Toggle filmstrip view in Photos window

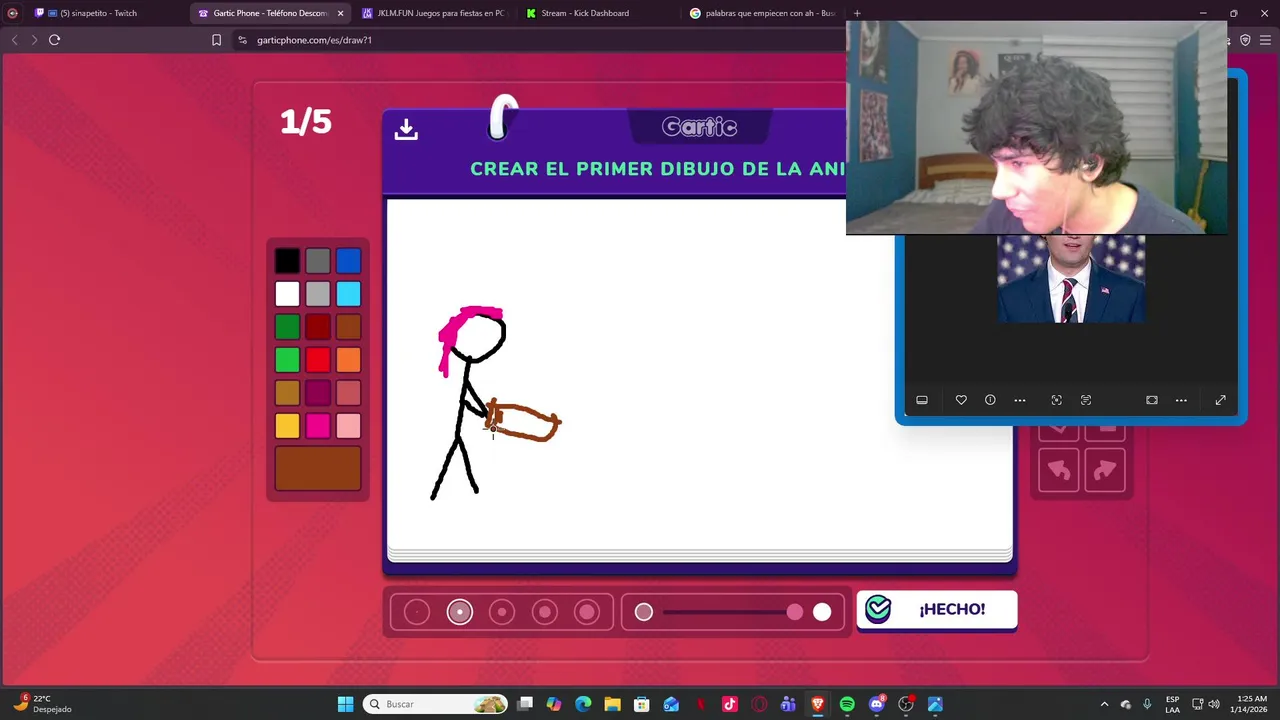922,400
